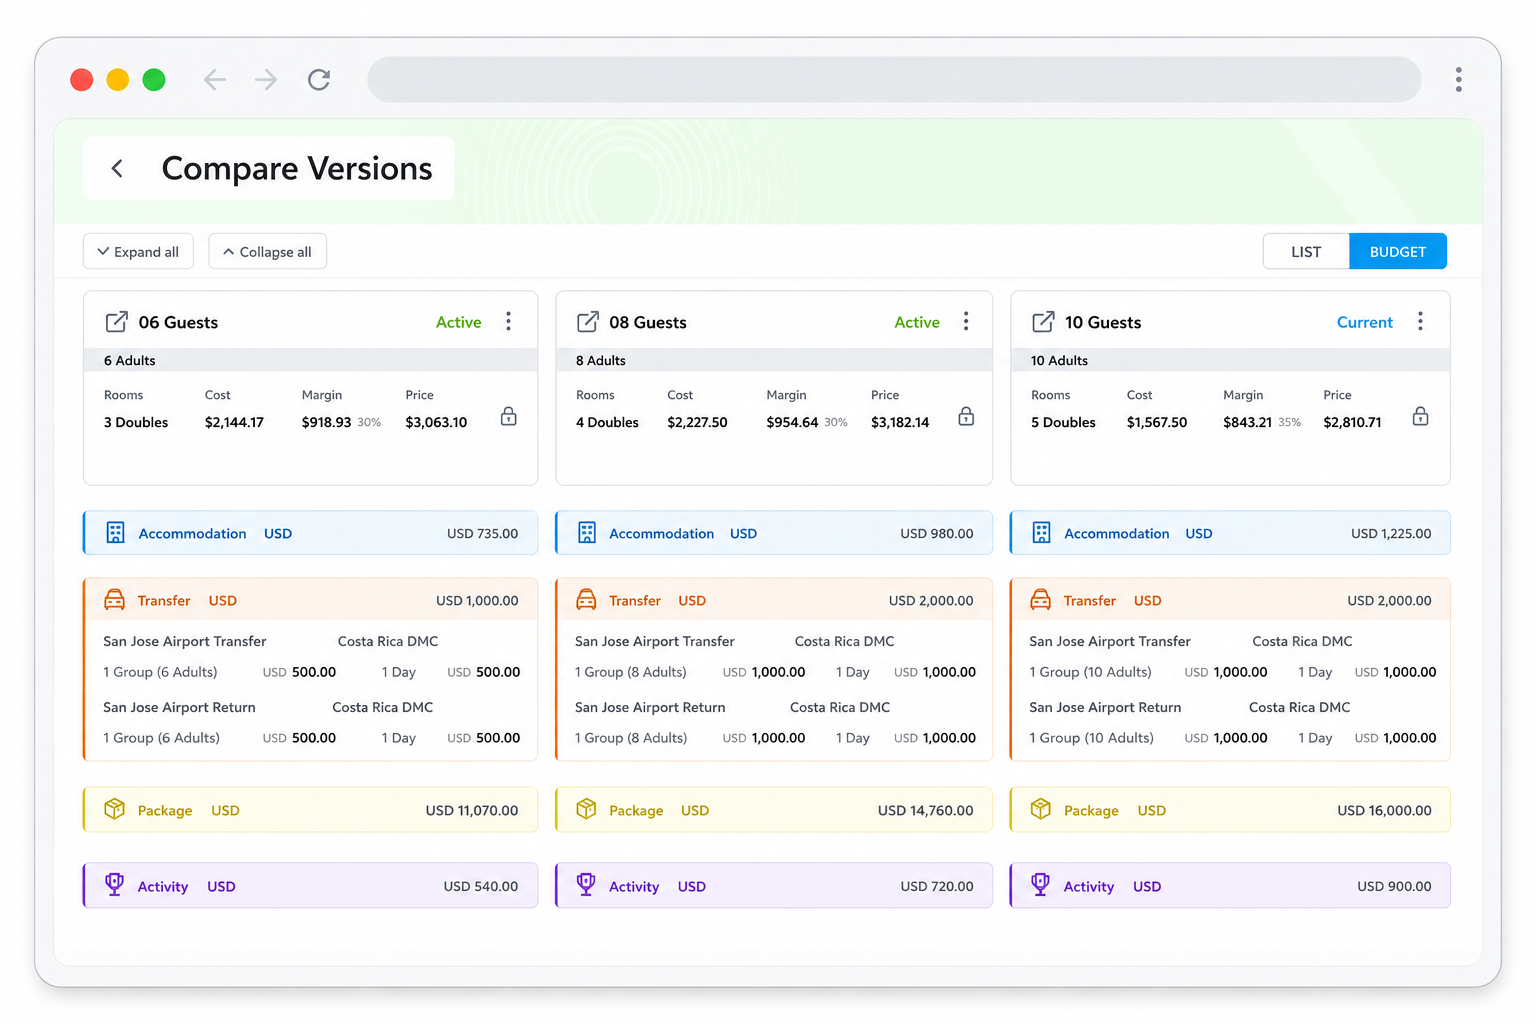Click the browser back arrow
The height and width of the screenshot is (1024, 1536).
tap(215, 80)
